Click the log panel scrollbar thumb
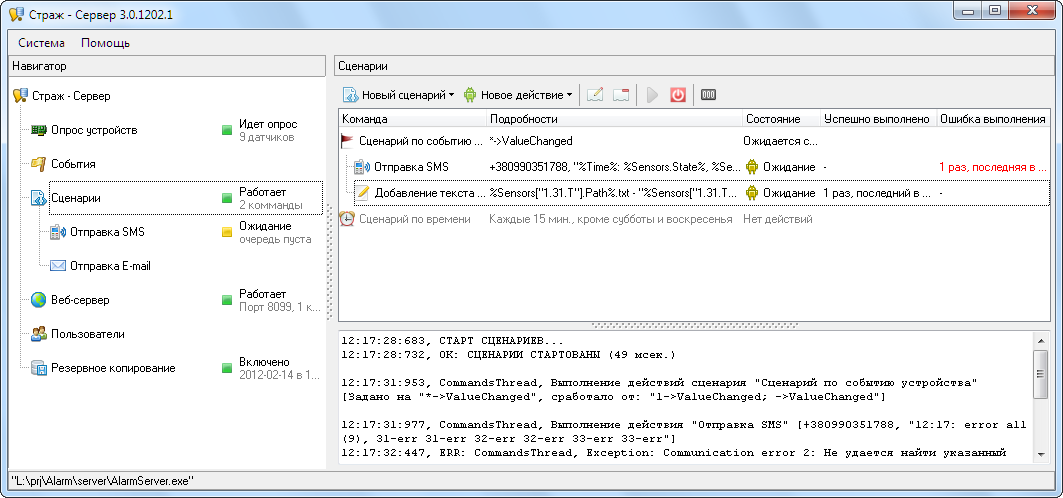1063x498 pixels. coord(1041,374)
